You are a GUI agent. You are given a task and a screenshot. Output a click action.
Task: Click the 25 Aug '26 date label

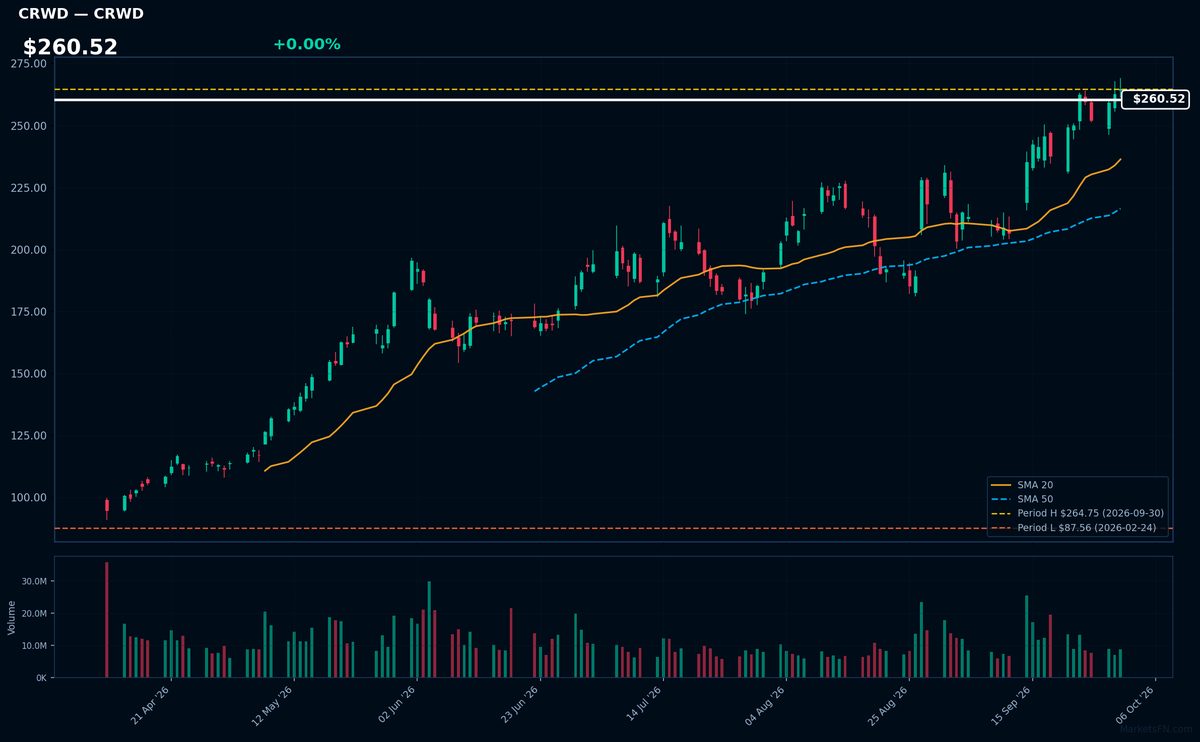889,705
